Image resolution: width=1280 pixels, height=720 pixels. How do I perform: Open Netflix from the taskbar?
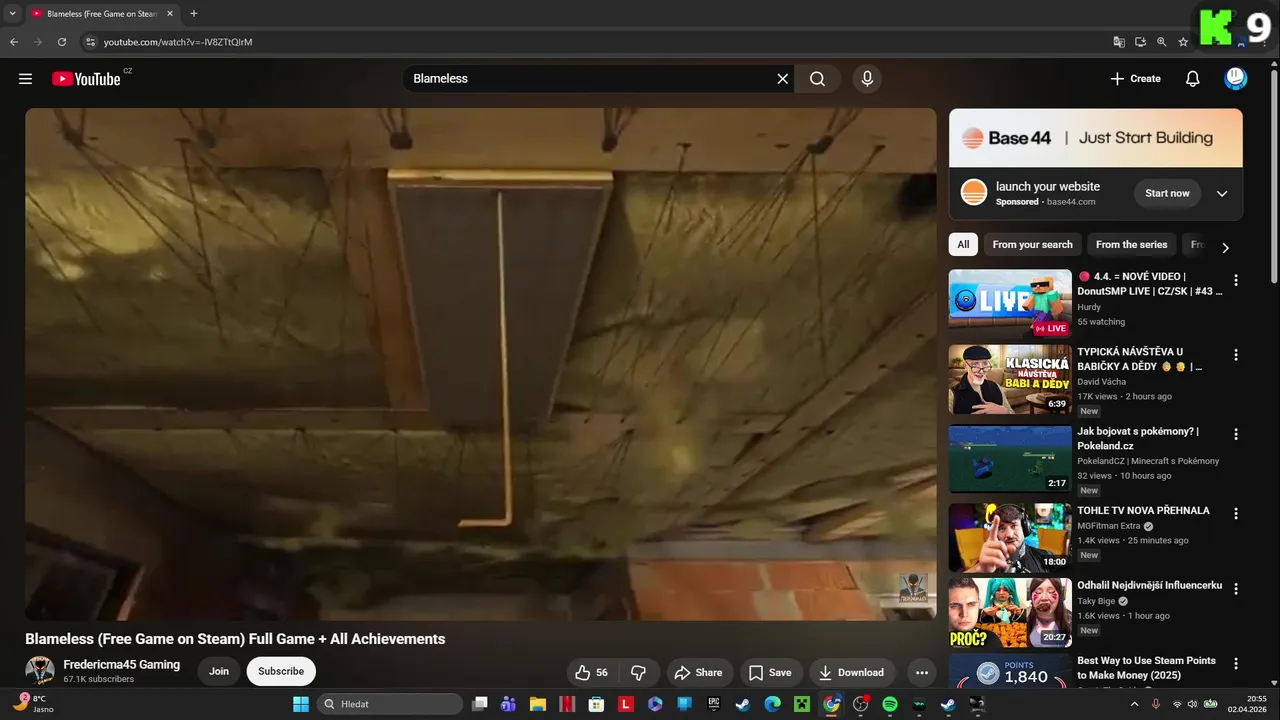(x=567, y=704)
